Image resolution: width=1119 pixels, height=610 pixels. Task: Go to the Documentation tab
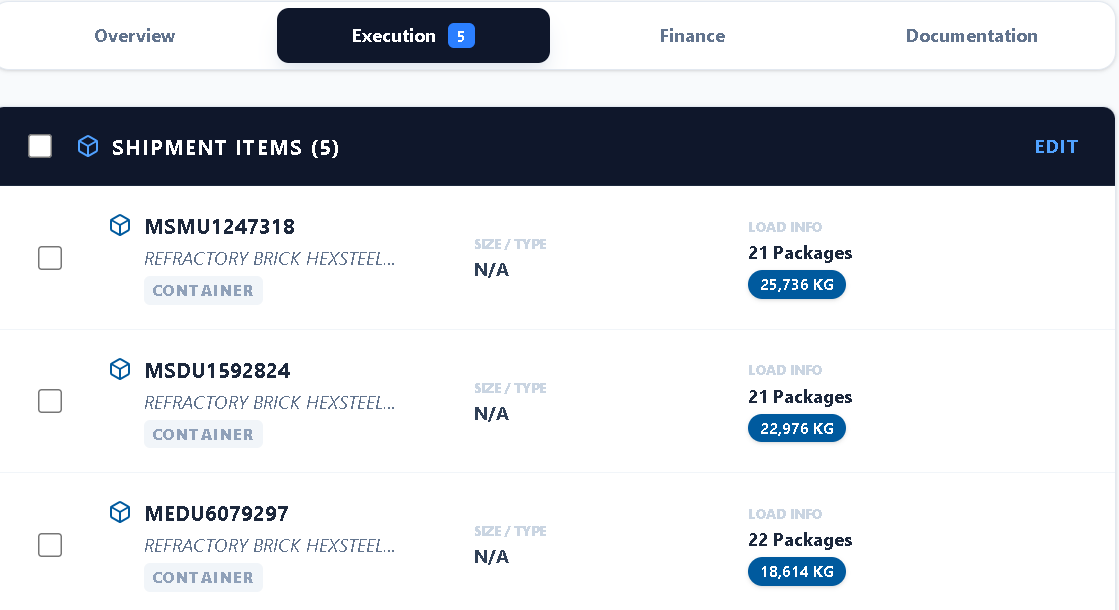coord(971,36)
